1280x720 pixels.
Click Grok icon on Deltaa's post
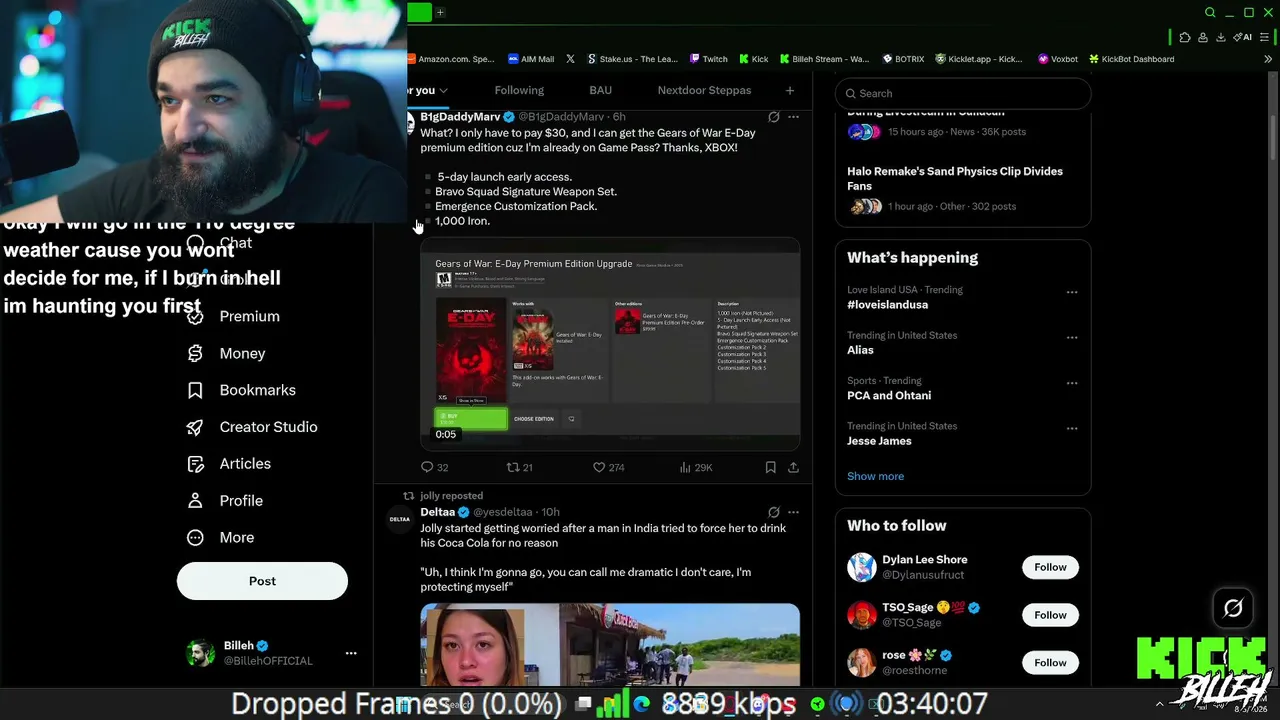[x=773, y=512]
